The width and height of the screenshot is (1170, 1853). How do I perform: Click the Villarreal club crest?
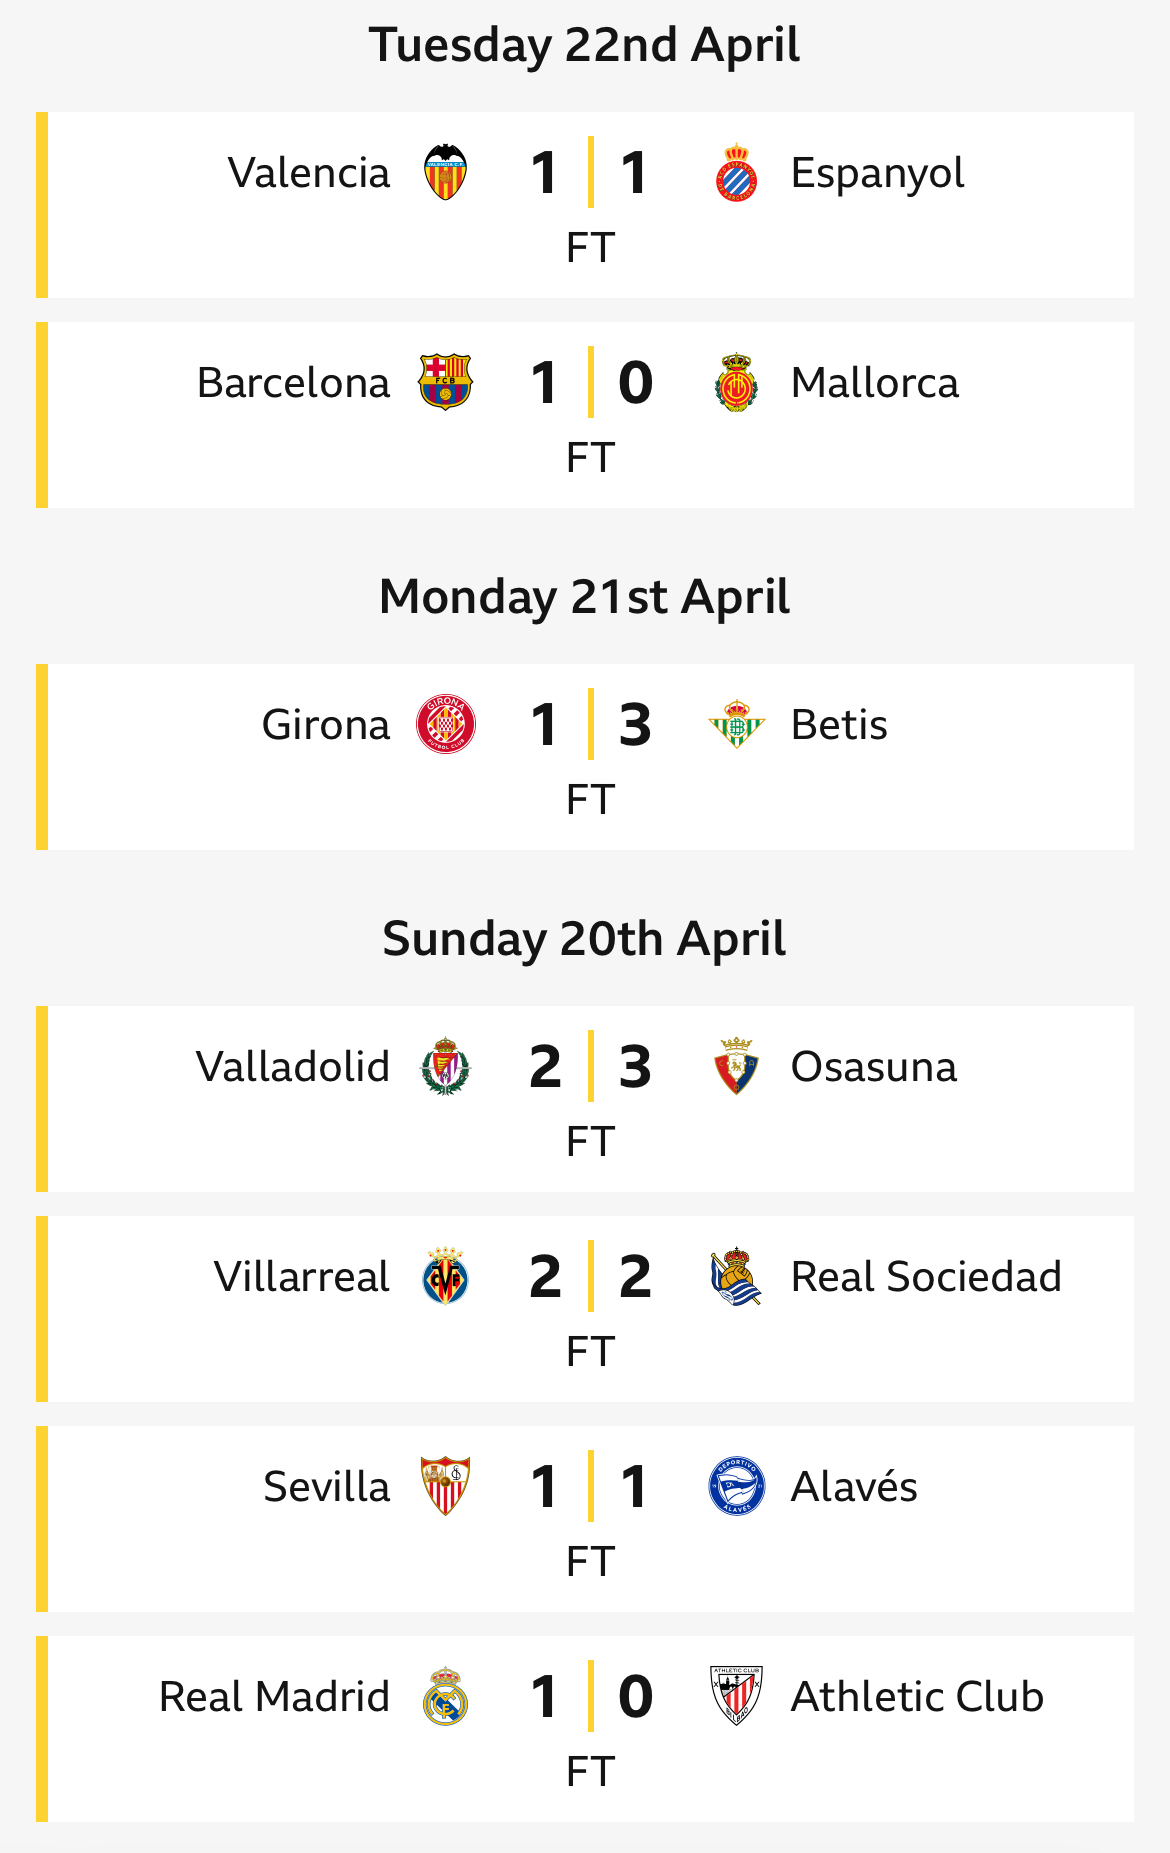445,1276
